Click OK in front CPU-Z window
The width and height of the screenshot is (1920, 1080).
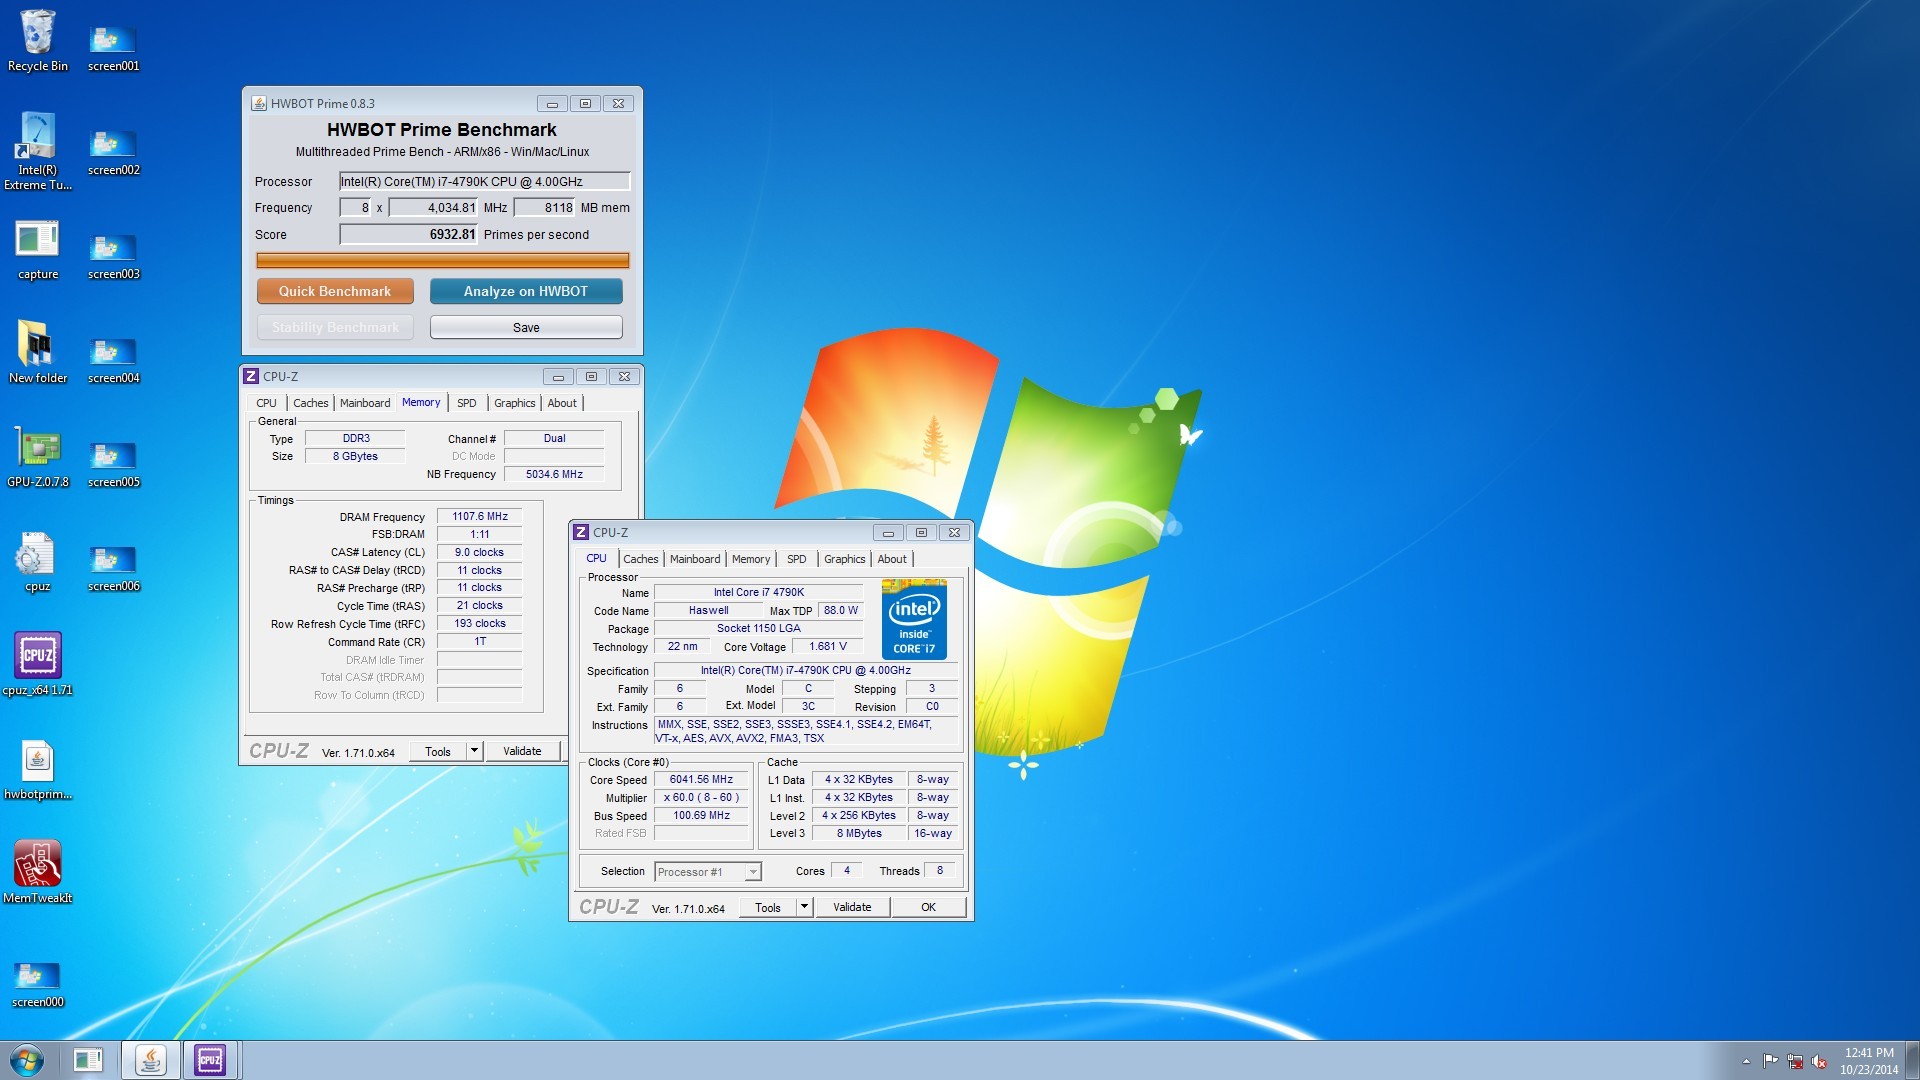pos(929,907)
